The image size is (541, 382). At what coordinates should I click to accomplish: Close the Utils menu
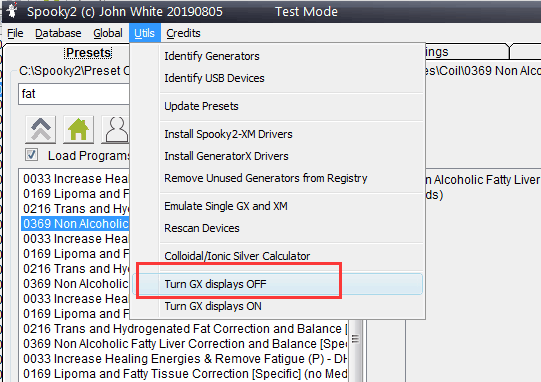pyautogui.click(x=145, y=33)
